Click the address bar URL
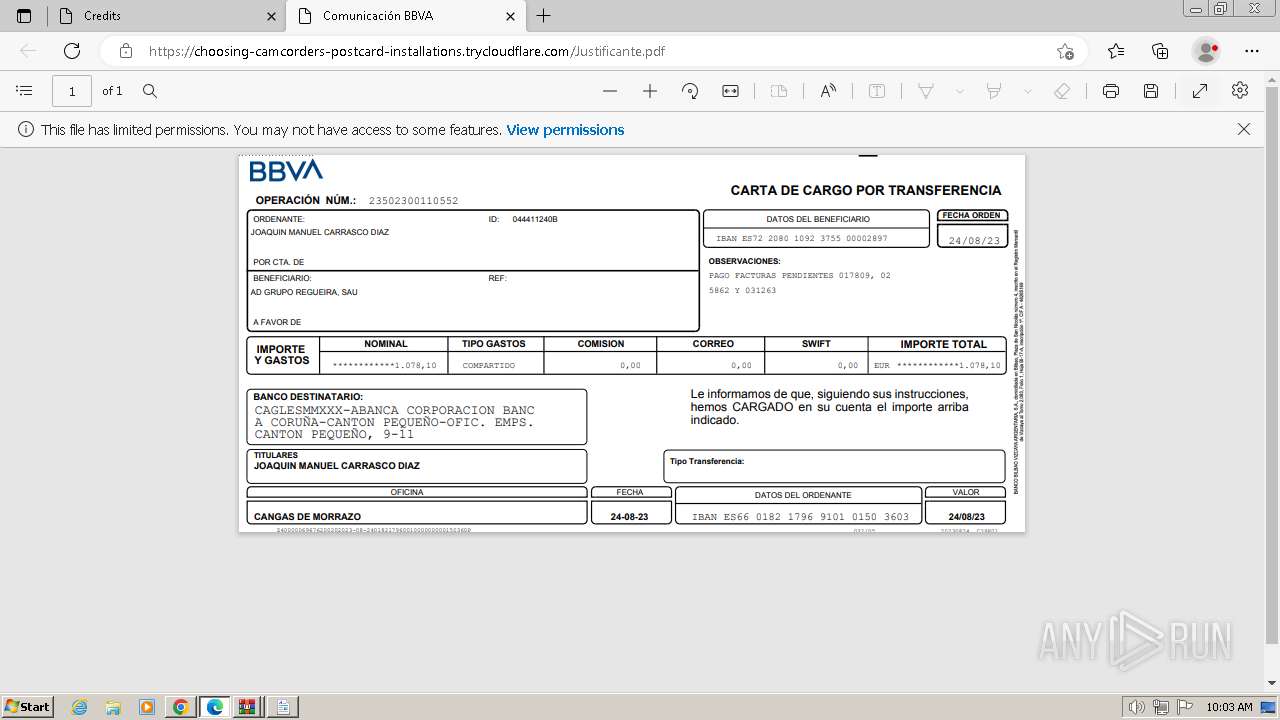The image size is (1280, 720). coord(407,51)
